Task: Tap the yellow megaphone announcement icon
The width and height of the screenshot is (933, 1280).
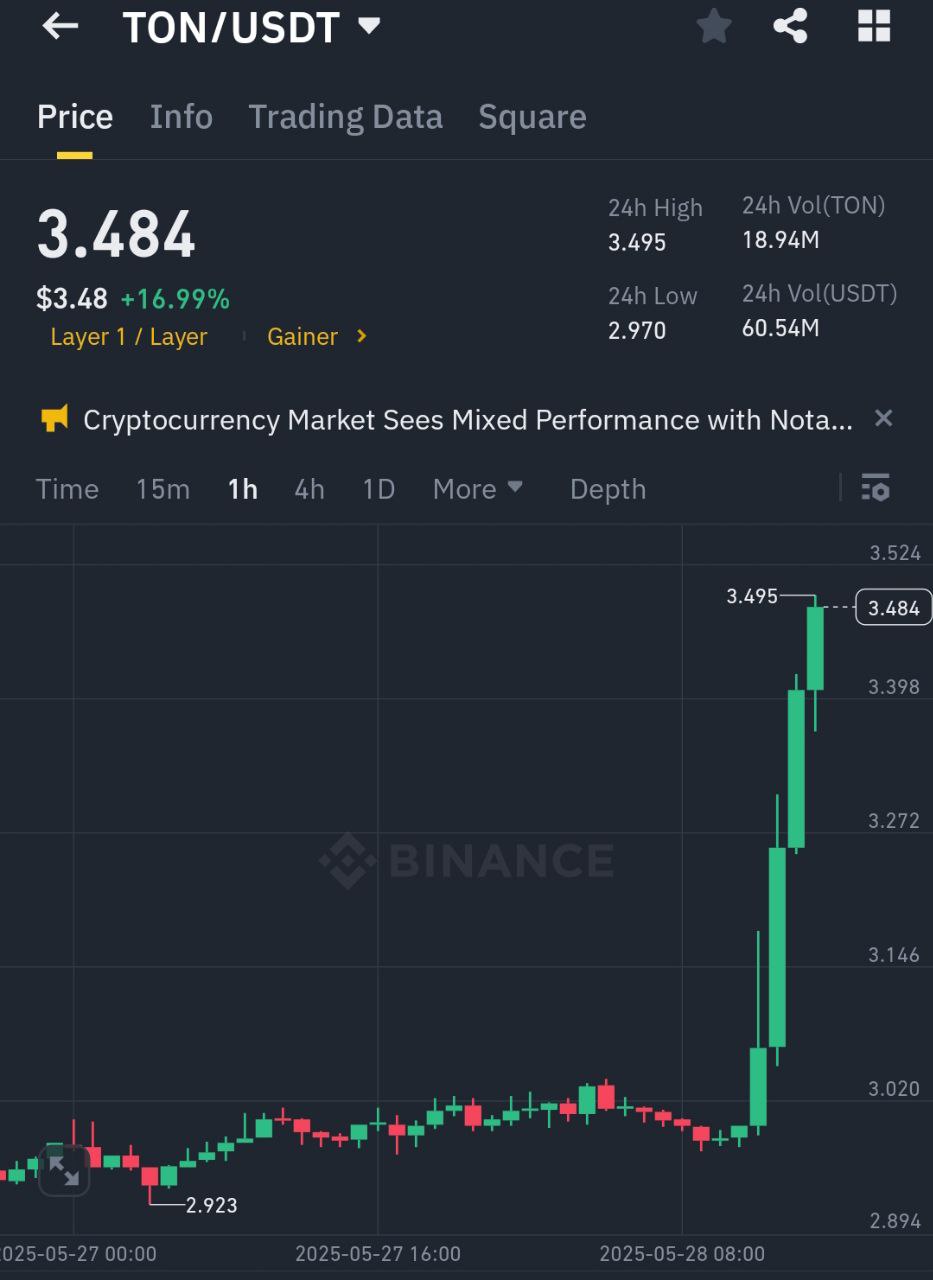Action: pos(54,419)
